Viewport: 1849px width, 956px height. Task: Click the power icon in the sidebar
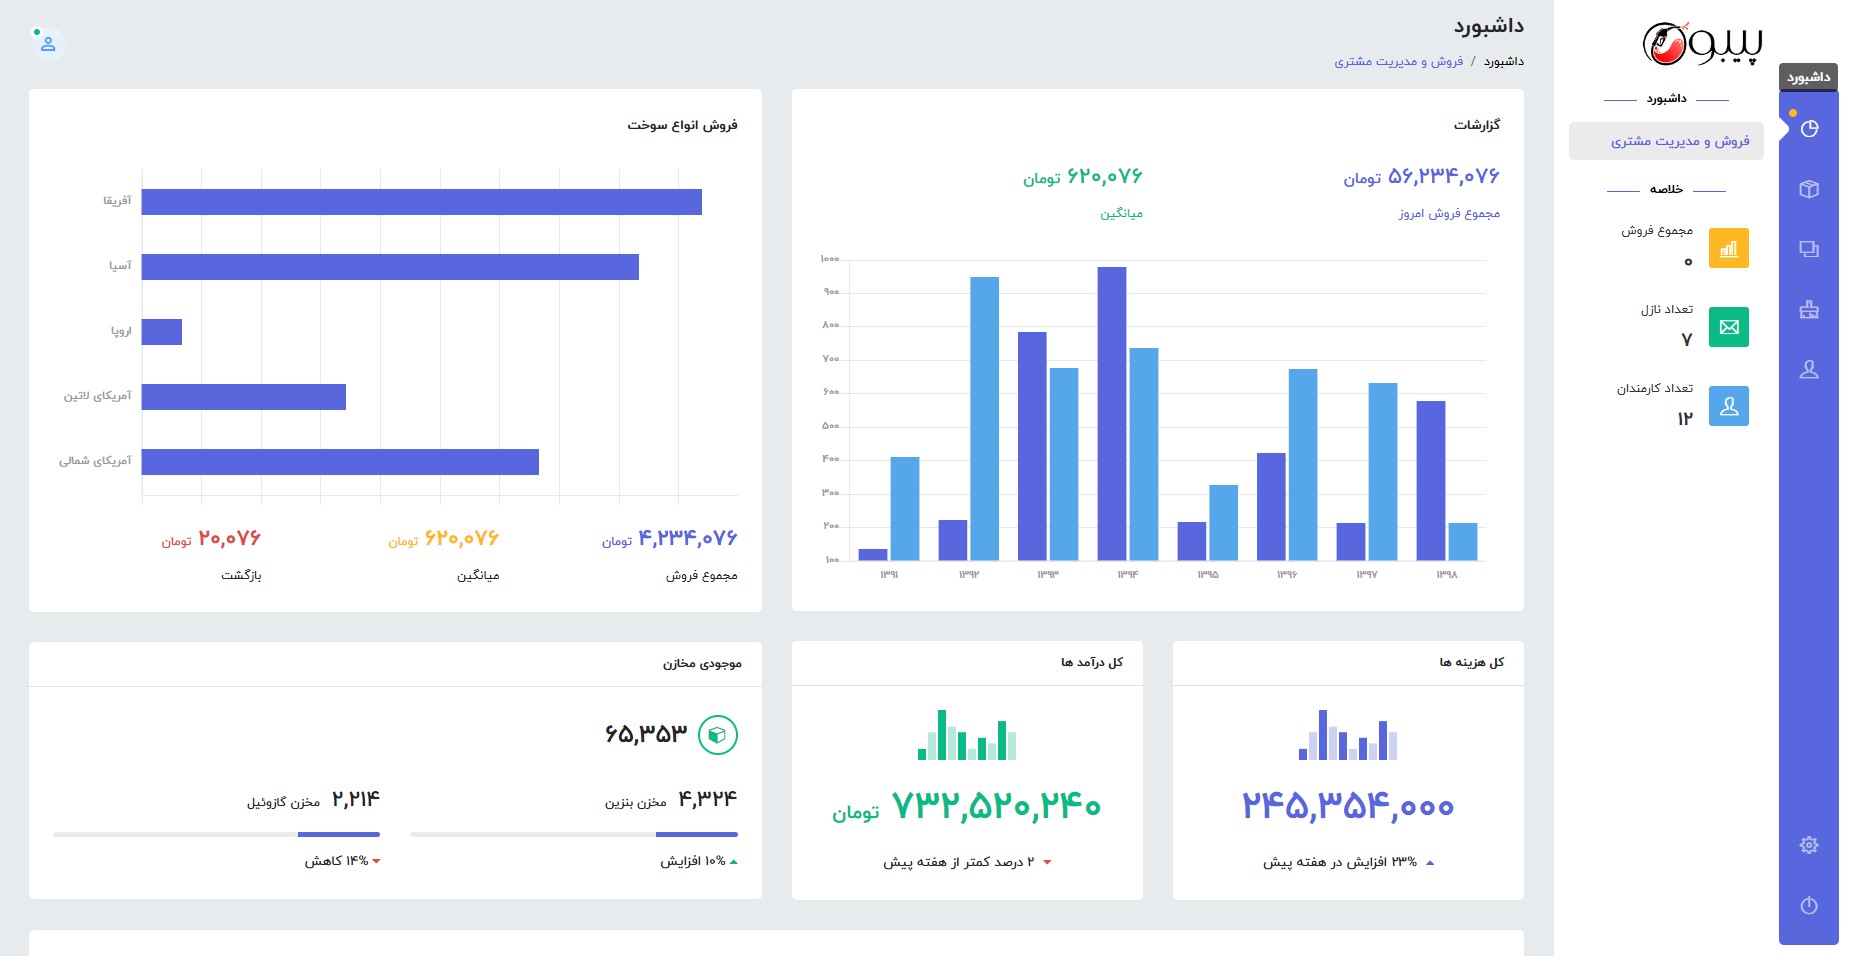[1809, 905]
